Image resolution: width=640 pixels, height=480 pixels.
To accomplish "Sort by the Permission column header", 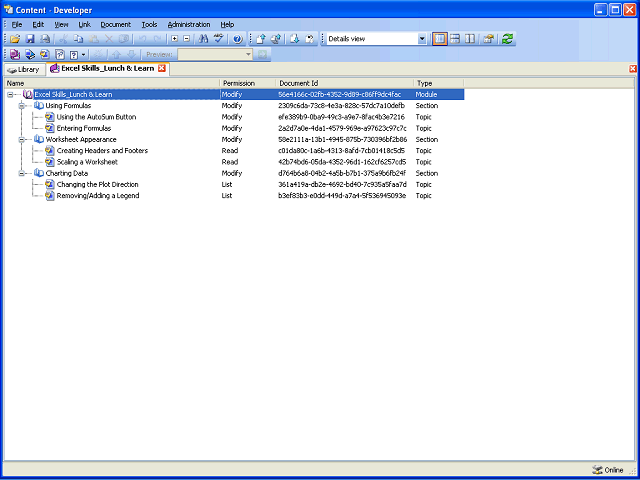I will click(248, 83).
